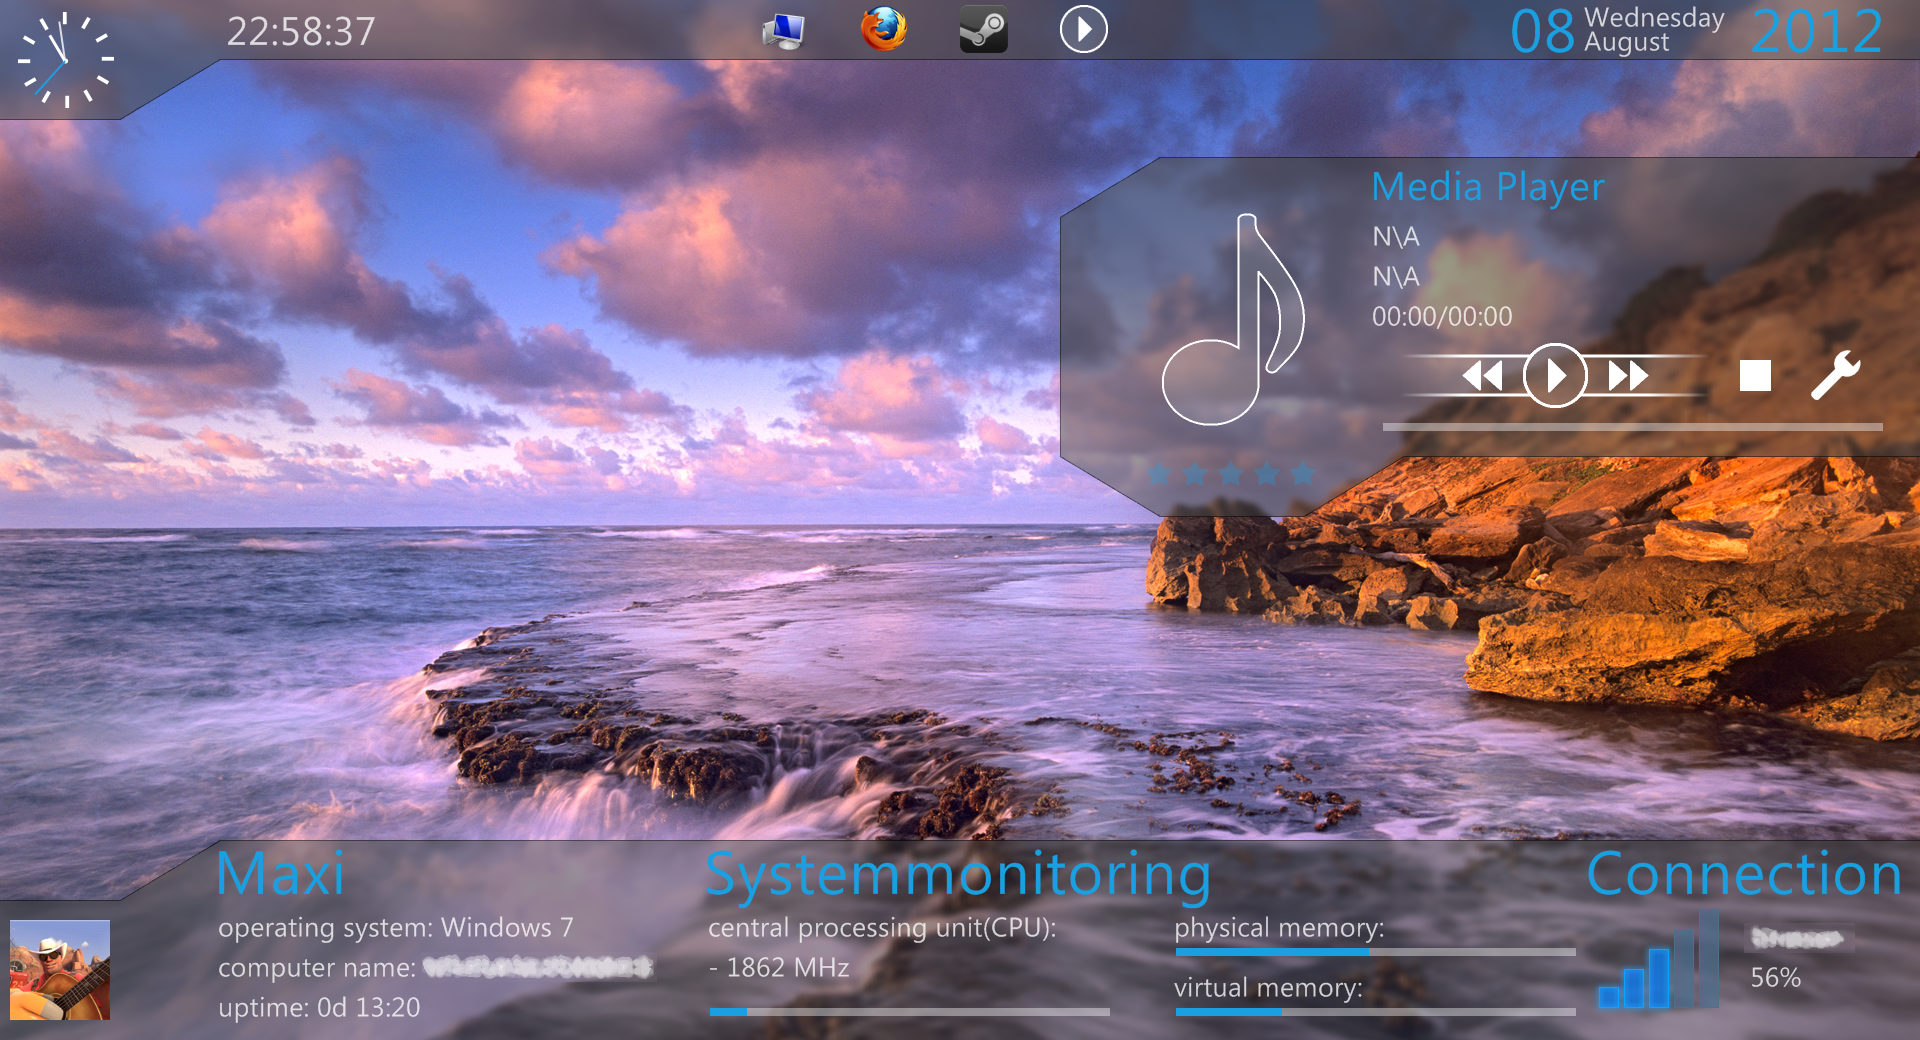Click the computer name line

point(435,968)
